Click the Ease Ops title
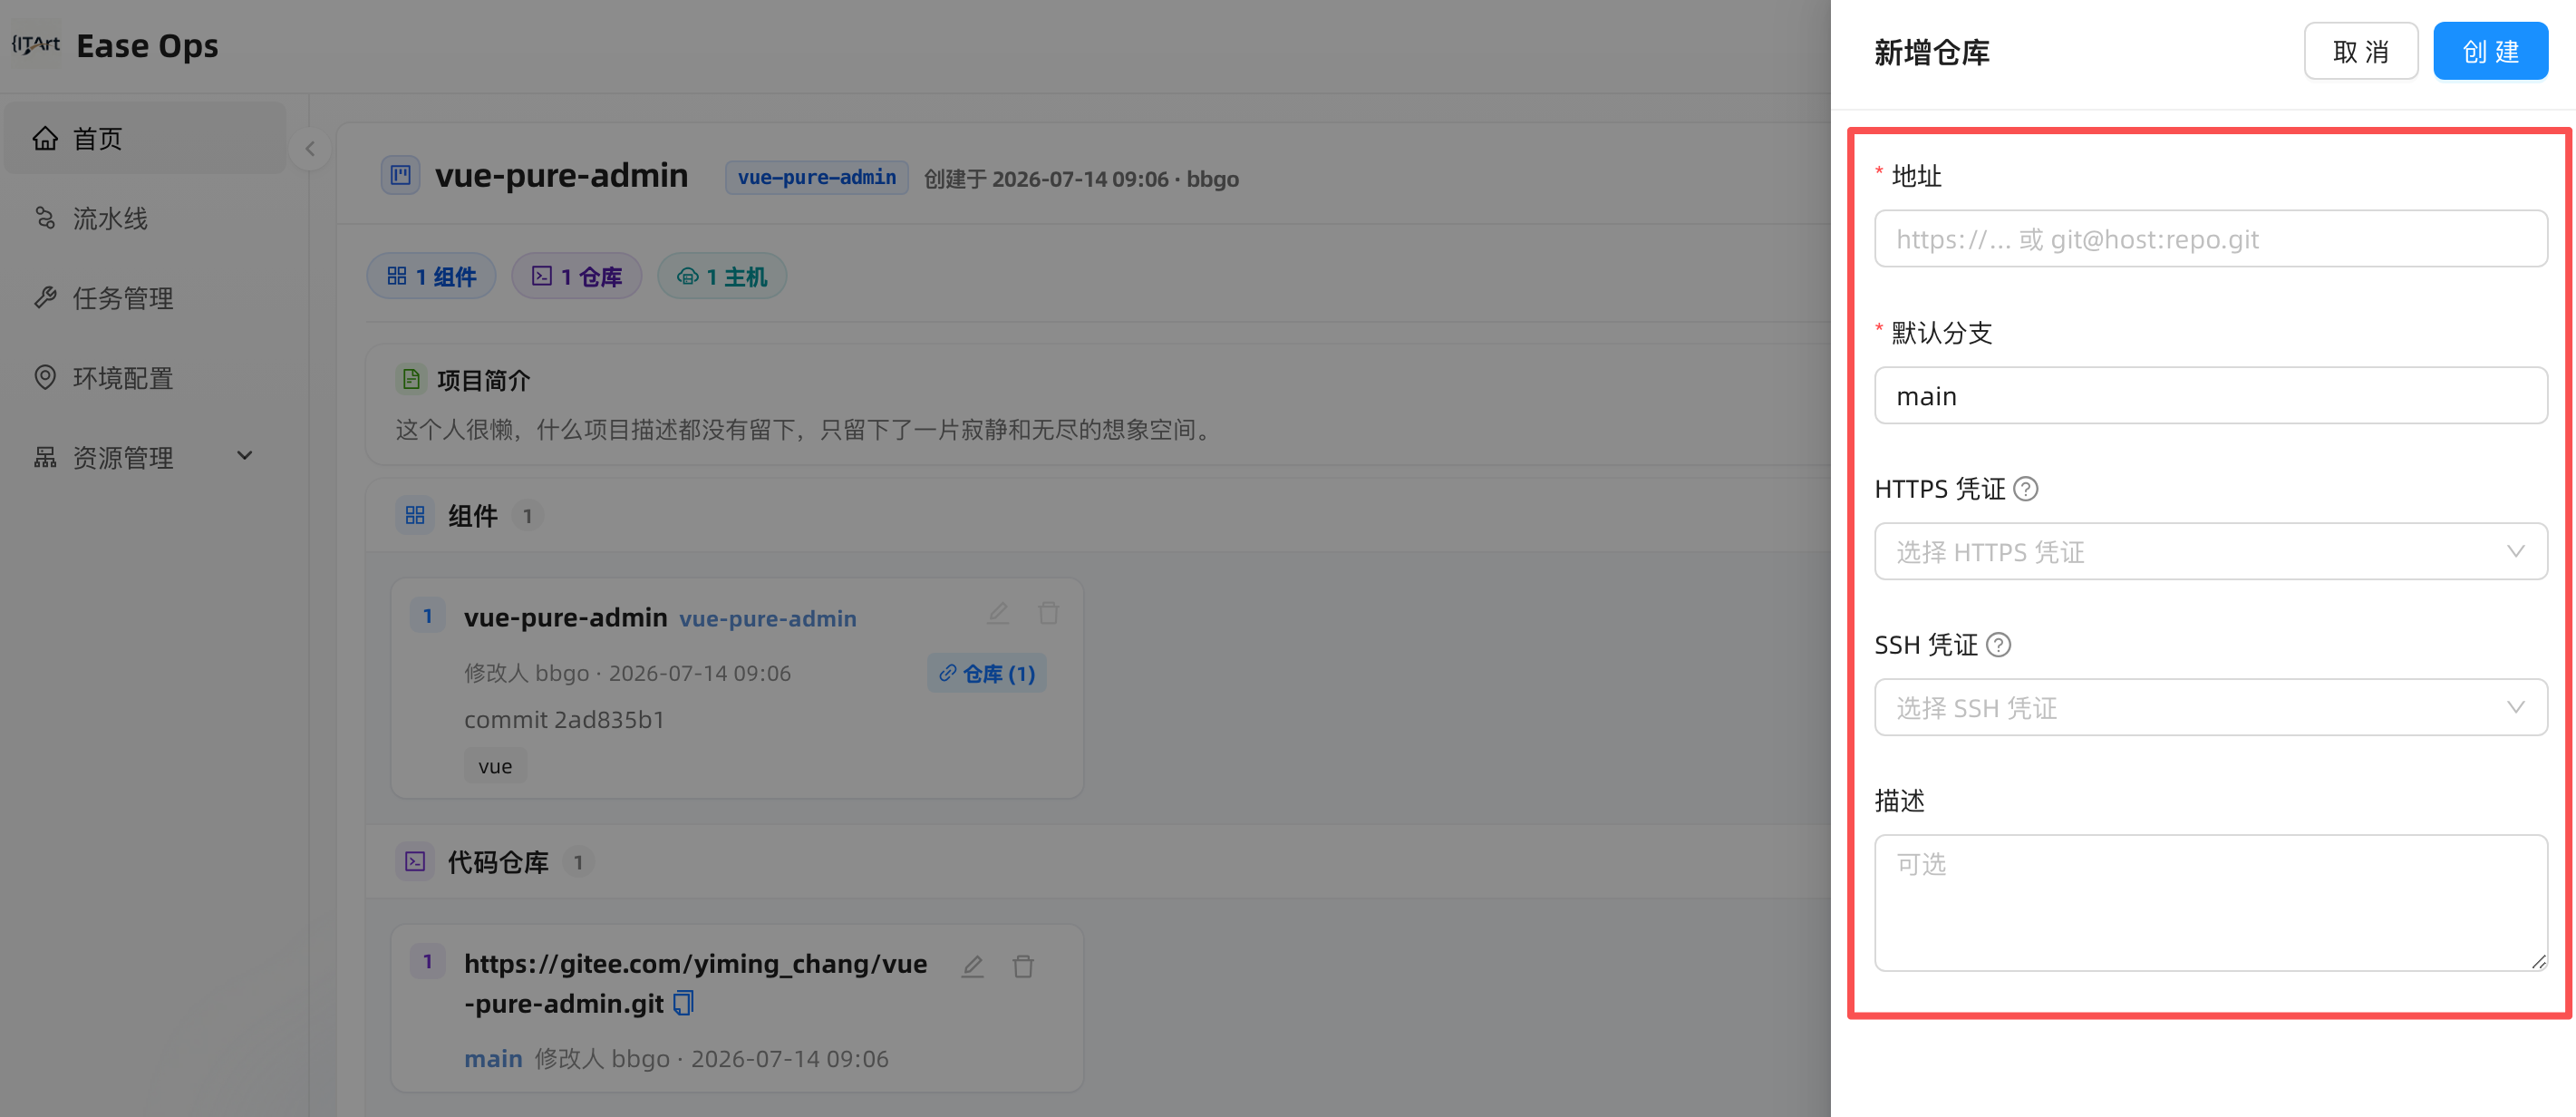 [147, 45]
